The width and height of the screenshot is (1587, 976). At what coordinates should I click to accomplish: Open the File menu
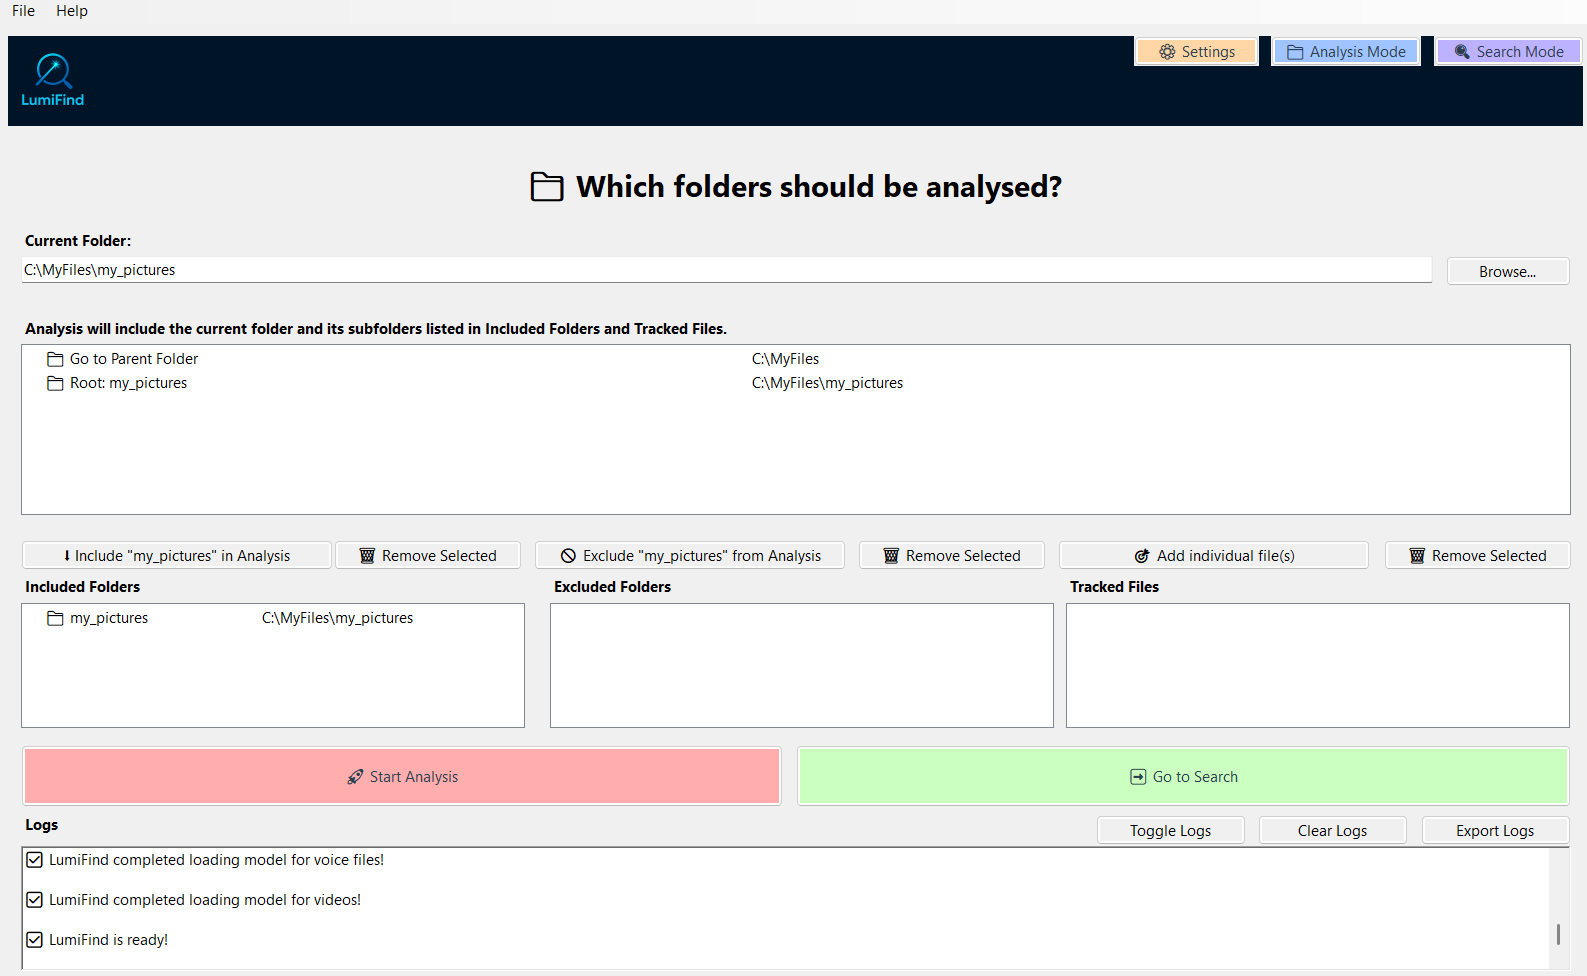coord(24,11)
